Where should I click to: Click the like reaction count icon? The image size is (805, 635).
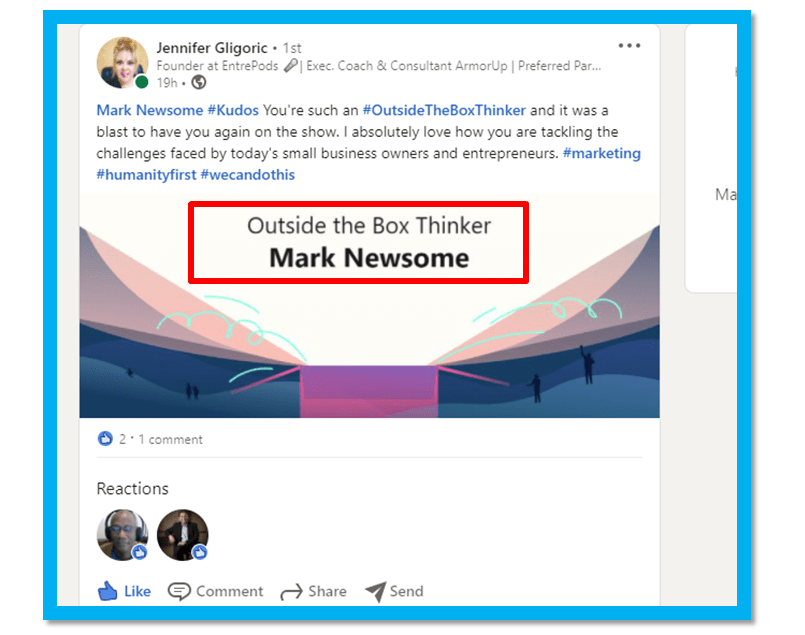click(x=105, y=439)
